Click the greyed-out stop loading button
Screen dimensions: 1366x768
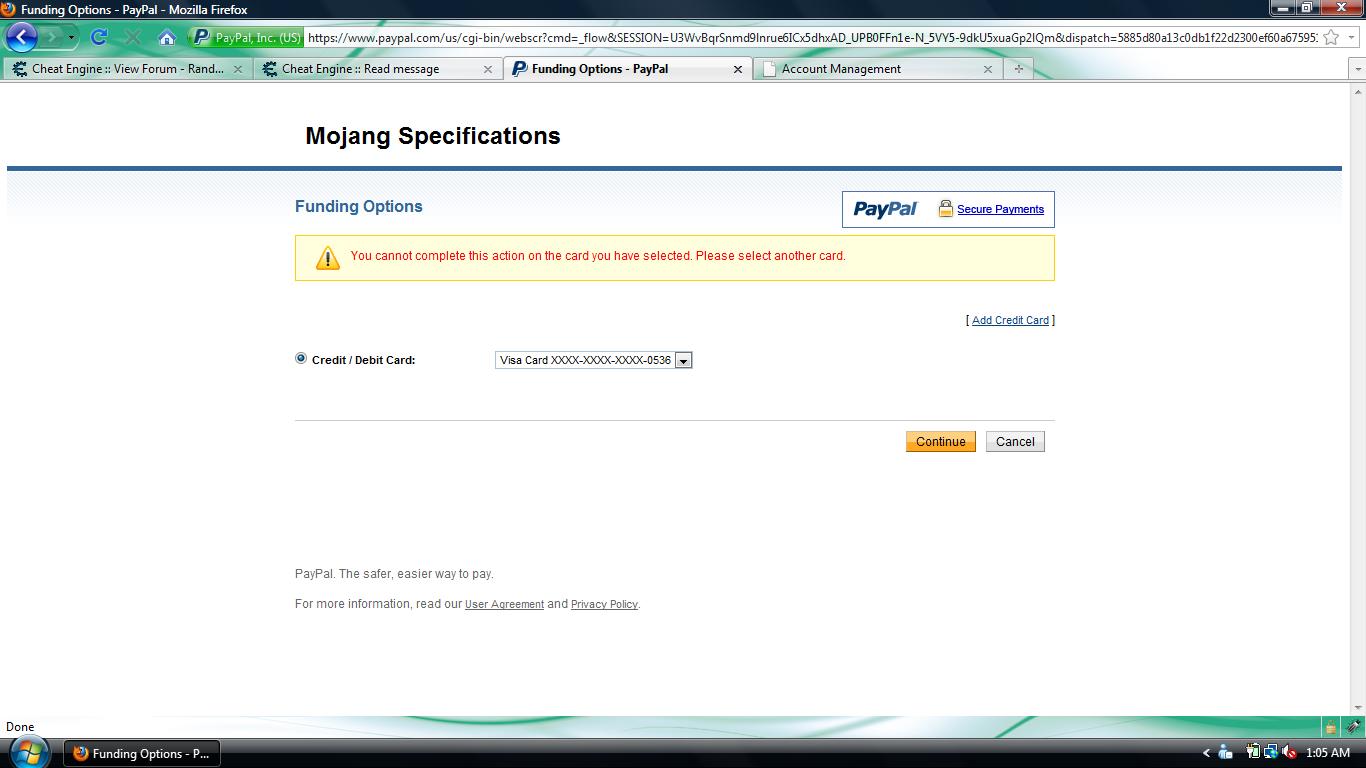pos(132,37)
